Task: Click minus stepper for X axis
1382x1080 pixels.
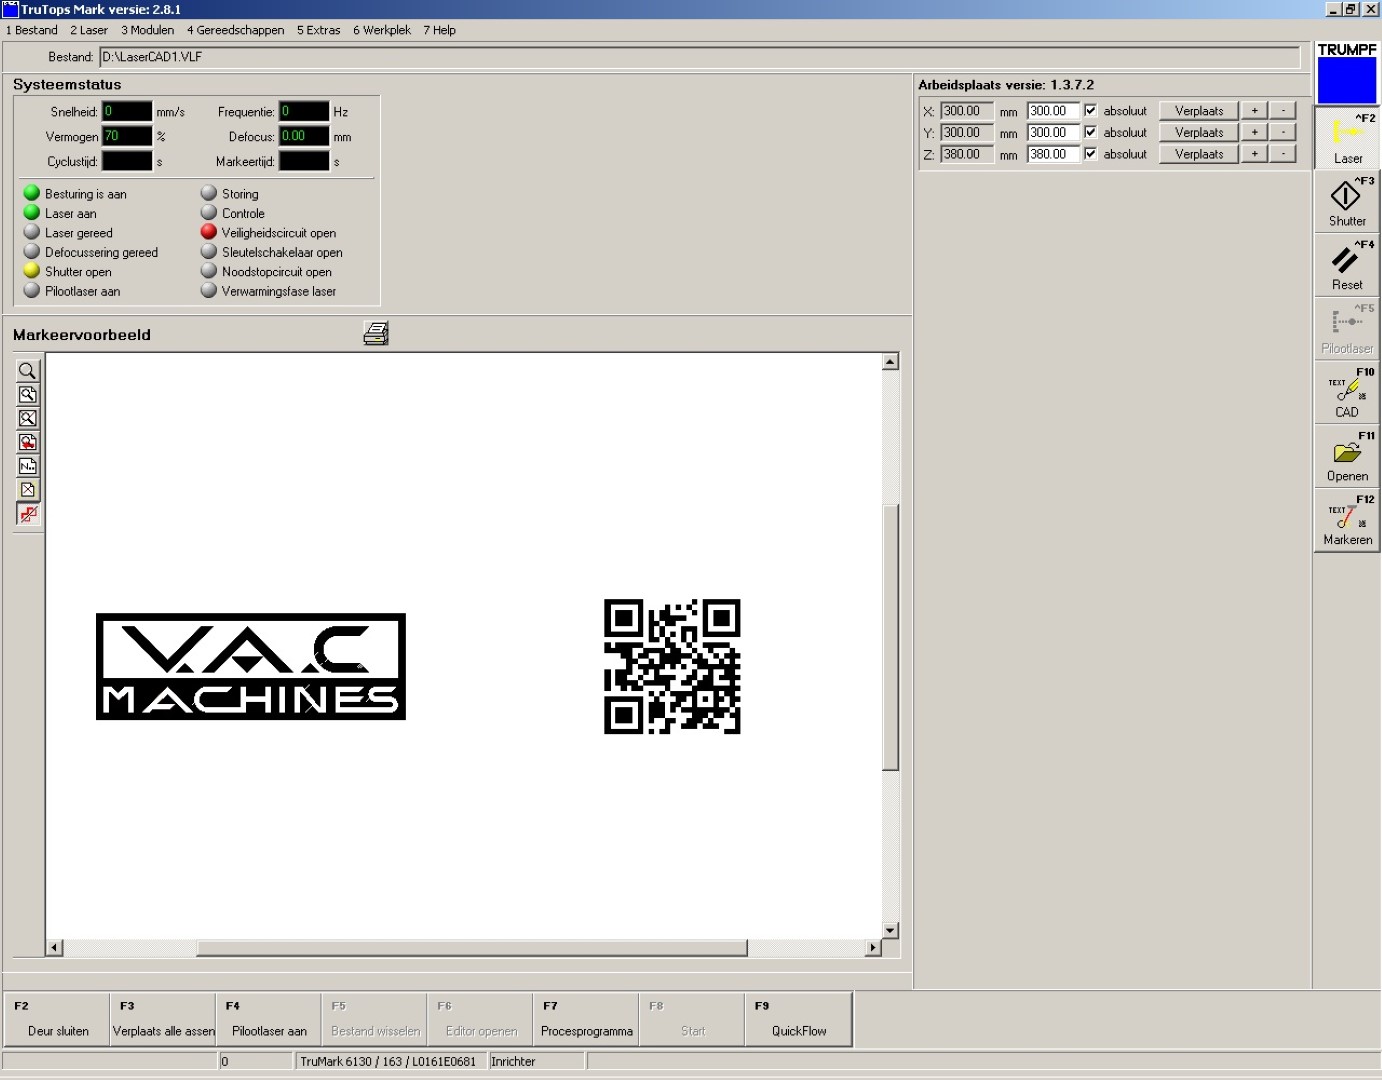Action: click(x=1283, y=111)
